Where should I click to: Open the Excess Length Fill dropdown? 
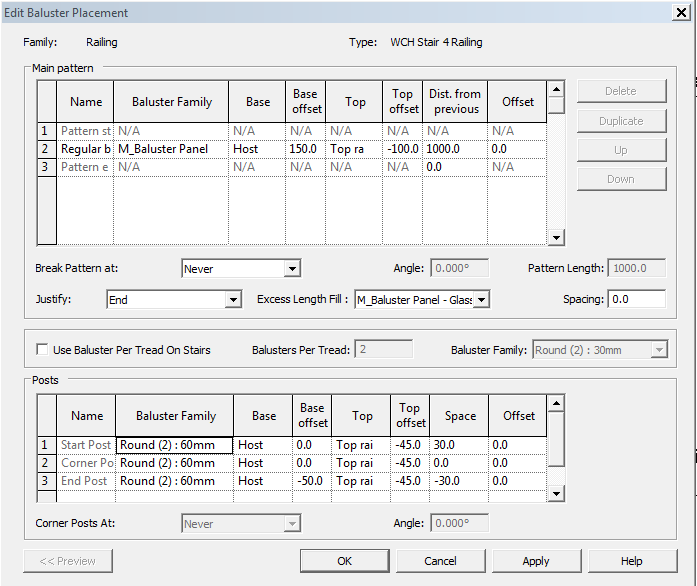pyautogui.click(x=481, y=299)
